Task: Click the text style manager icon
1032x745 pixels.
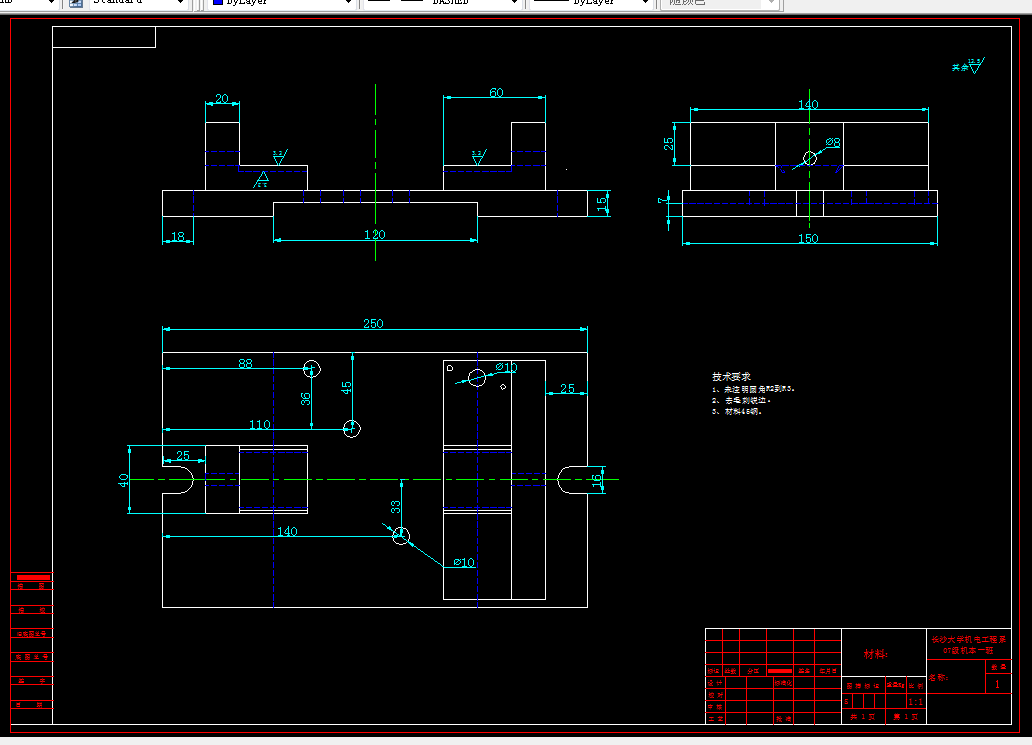Action: click(76, 3)
